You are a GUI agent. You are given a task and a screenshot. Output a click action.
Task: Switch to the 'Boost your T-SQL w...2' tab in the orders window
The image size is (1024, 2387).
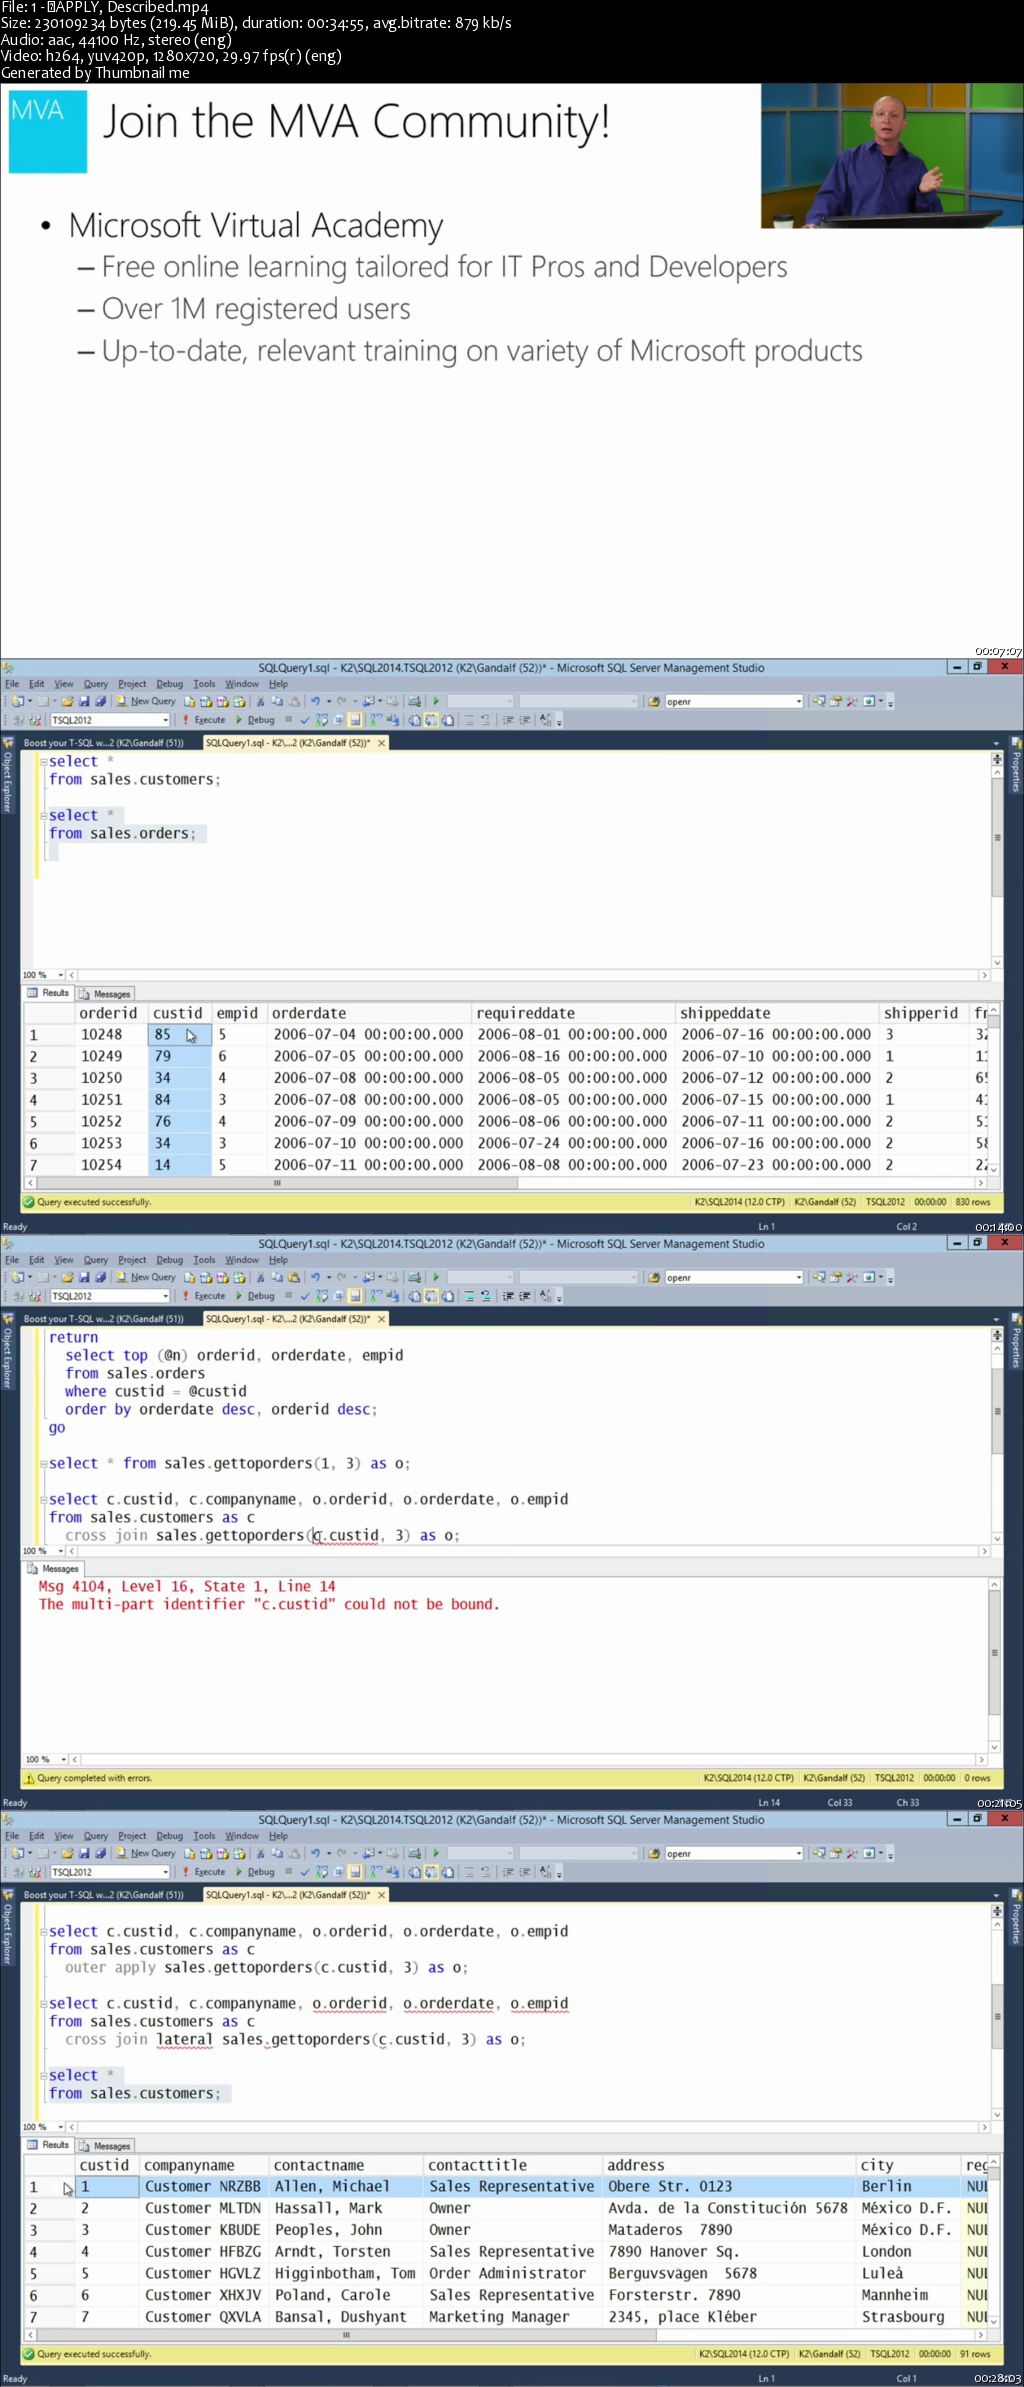103,743
